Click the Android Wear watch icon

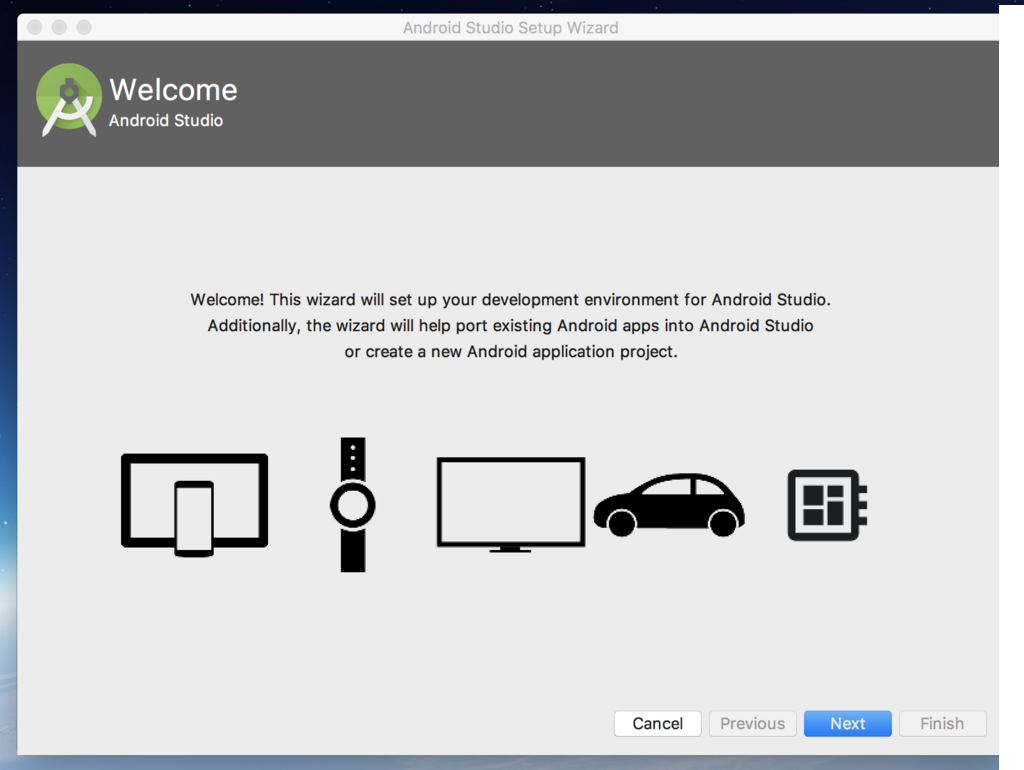pyautogui.click(x=353, y=505)
